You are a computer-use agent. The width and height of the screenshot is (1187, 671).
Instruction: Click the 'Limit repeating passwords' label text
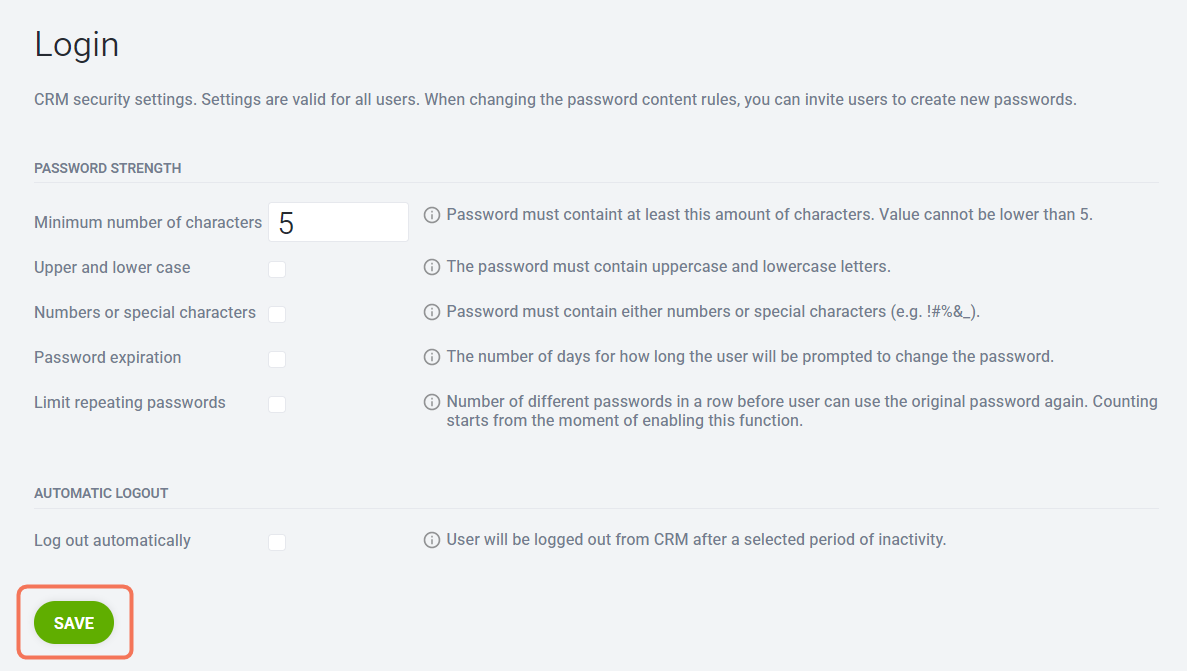(129, 403)
